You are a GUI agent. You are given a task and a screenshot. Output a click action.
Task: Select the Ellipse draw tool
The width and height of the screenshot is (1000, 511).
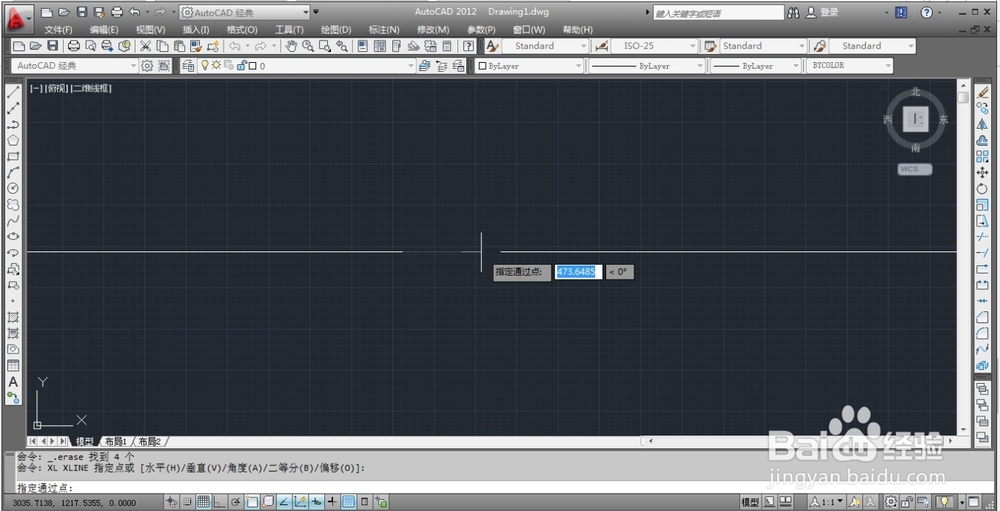(13, 236)
